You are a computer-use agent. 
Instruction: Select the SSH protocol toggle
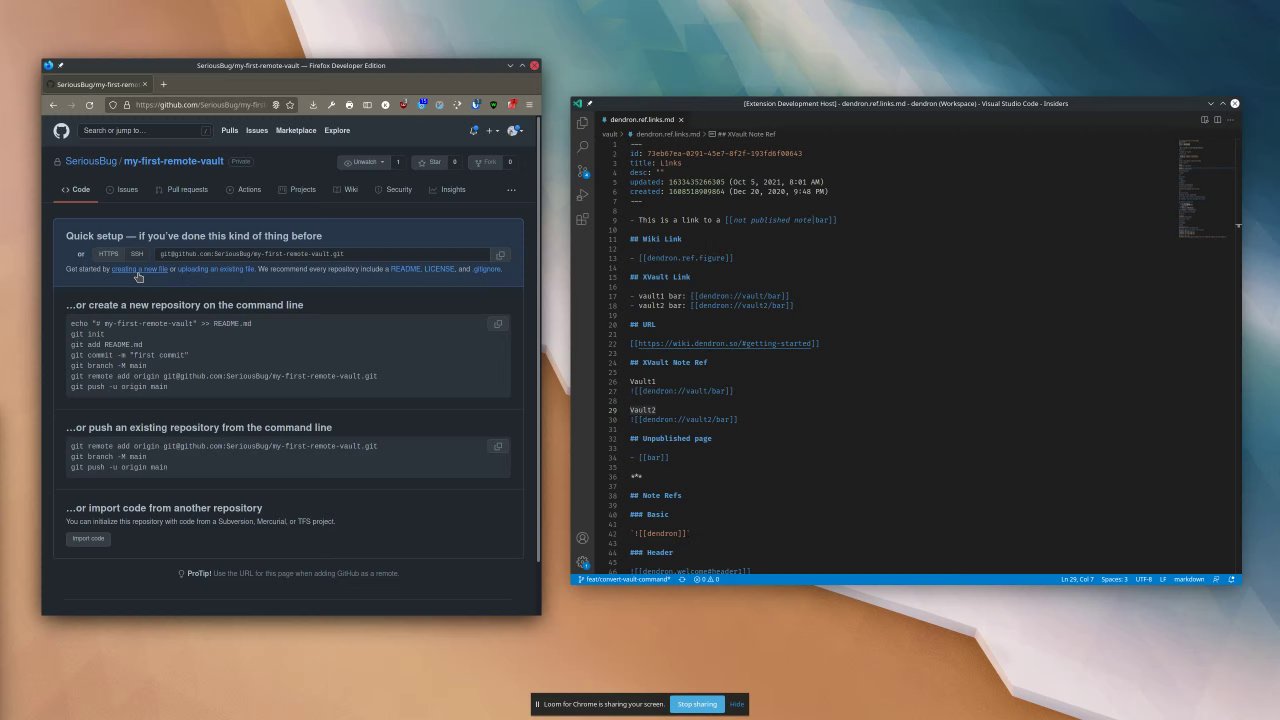137,254
